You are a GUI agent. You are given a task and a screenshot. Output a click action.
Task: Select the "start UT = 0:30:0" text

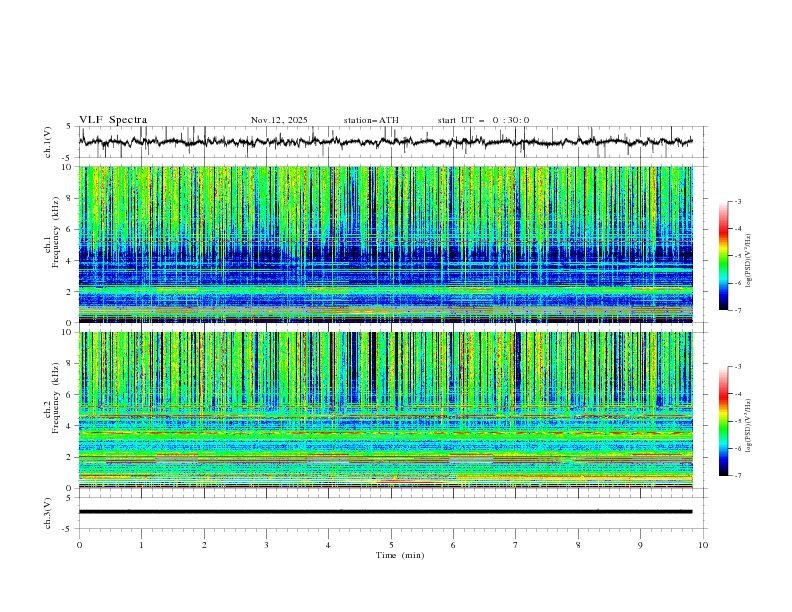point(483,120)
